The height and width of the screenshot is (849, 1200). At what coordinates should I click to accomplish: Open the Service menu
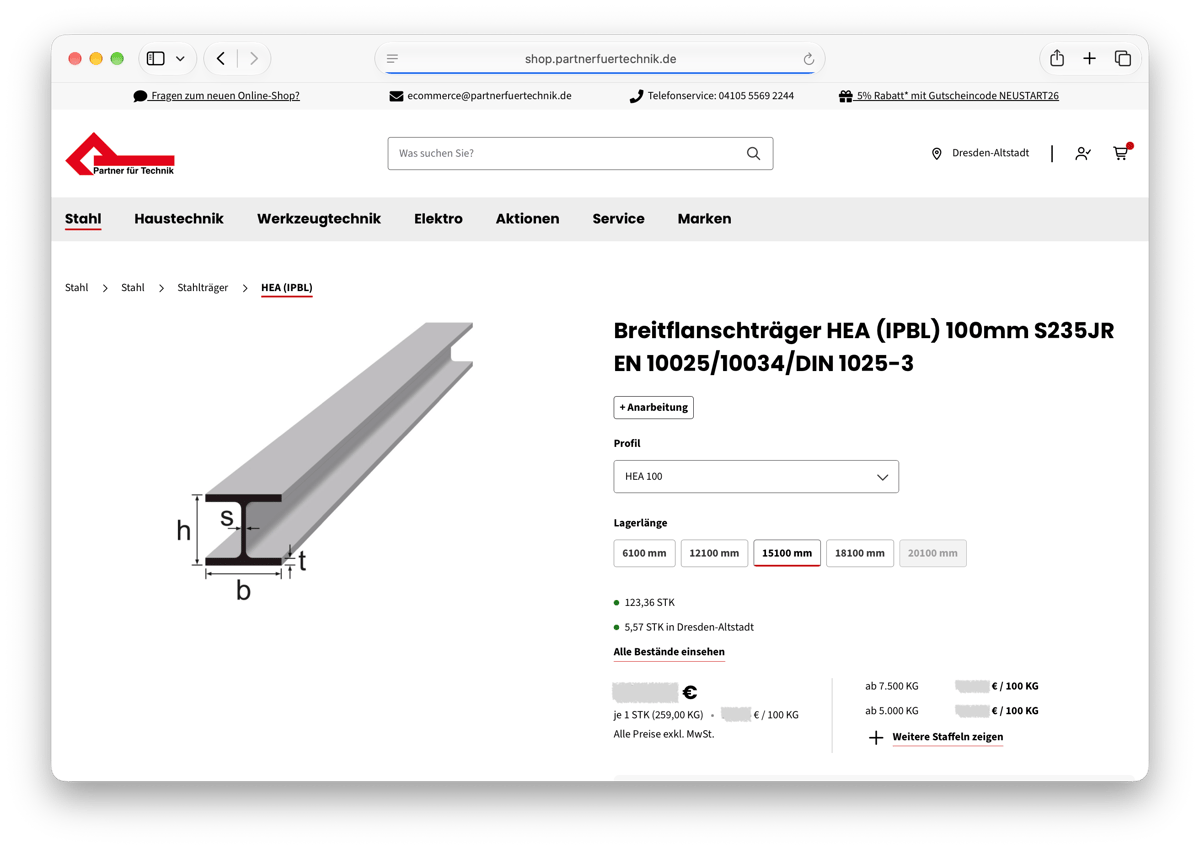click(x=618, y=219)
